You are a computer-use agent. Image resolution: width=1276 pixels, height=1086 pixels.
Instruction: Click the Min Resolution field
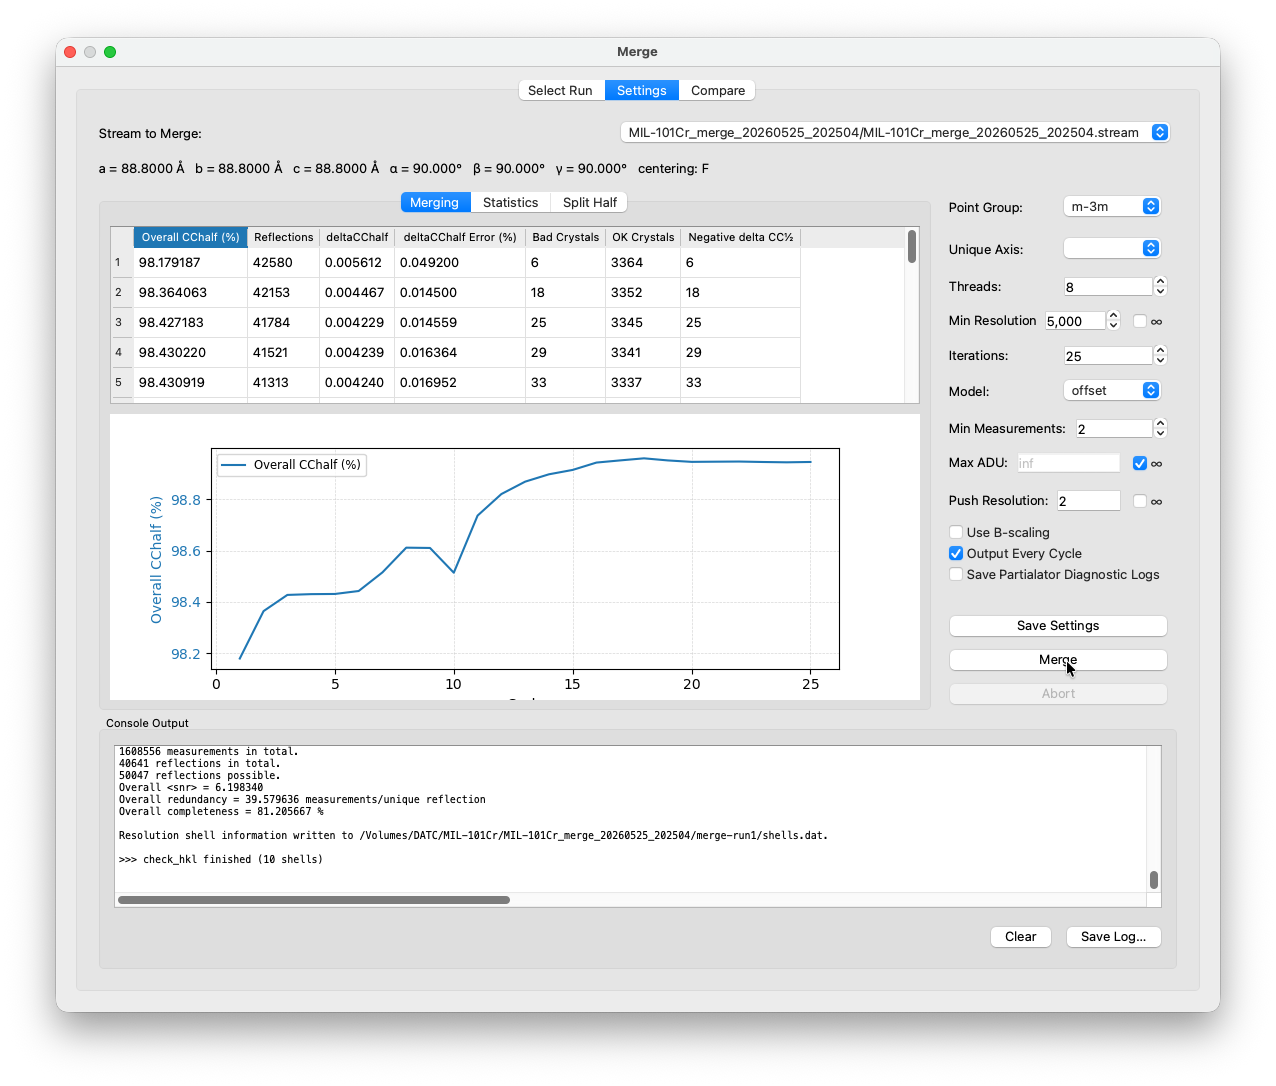[x=1075, y=321]
